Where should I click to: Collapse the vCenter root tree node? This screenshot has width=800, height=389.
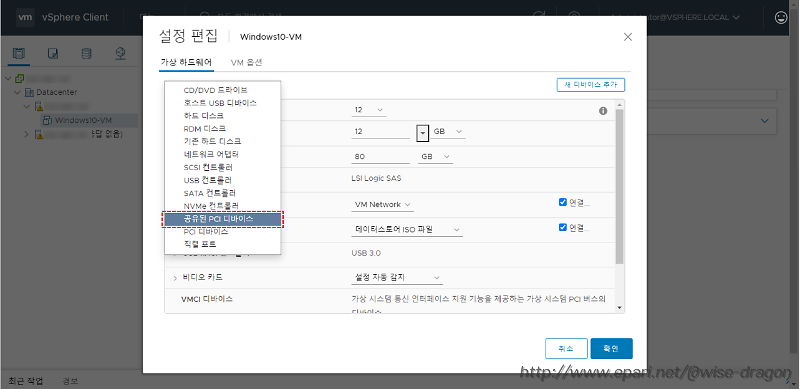[7, 79]
